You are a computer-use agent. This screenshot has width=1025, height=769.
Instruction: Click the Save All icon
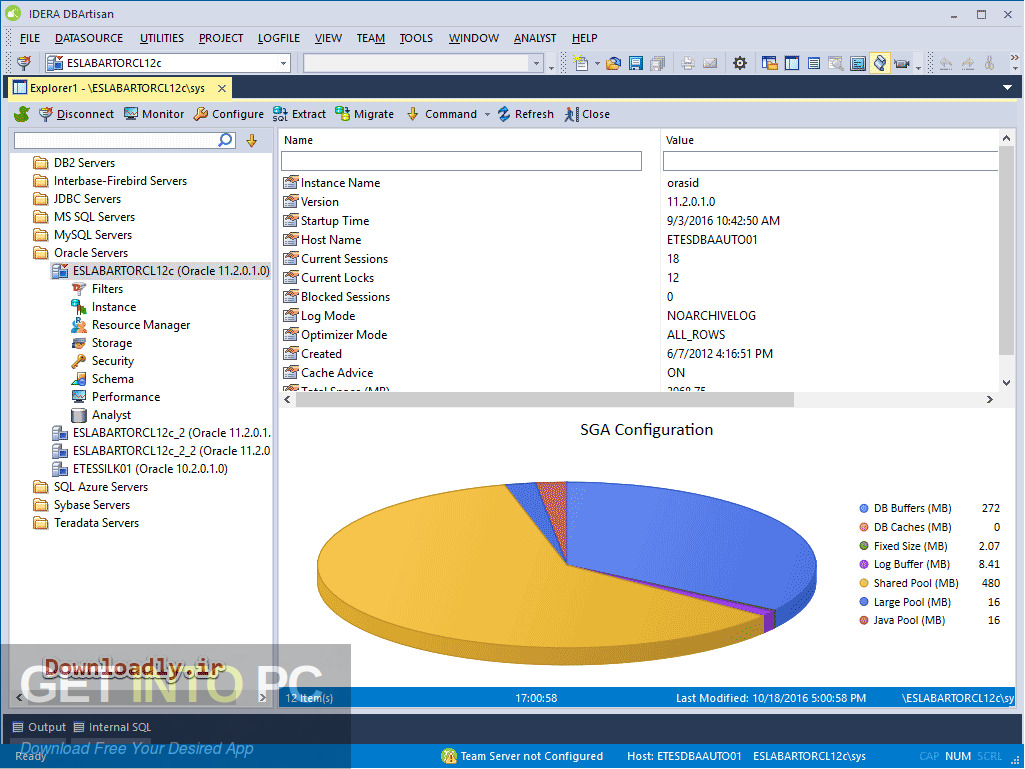[658, 63]
